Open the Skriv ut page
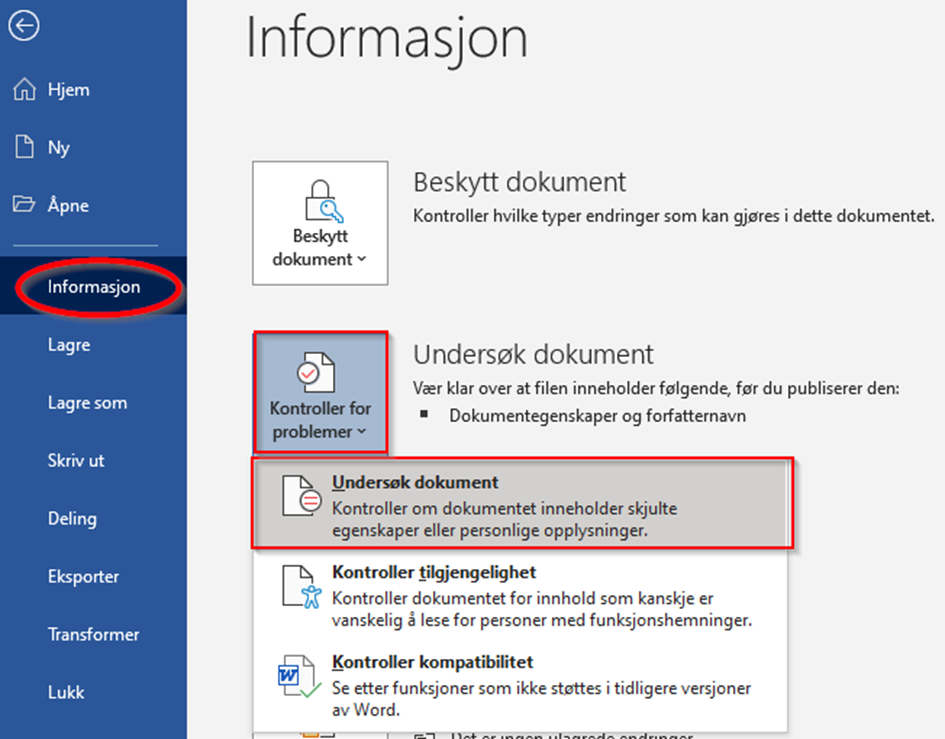Viewport: 945px width, 739px height. point(76,461)
